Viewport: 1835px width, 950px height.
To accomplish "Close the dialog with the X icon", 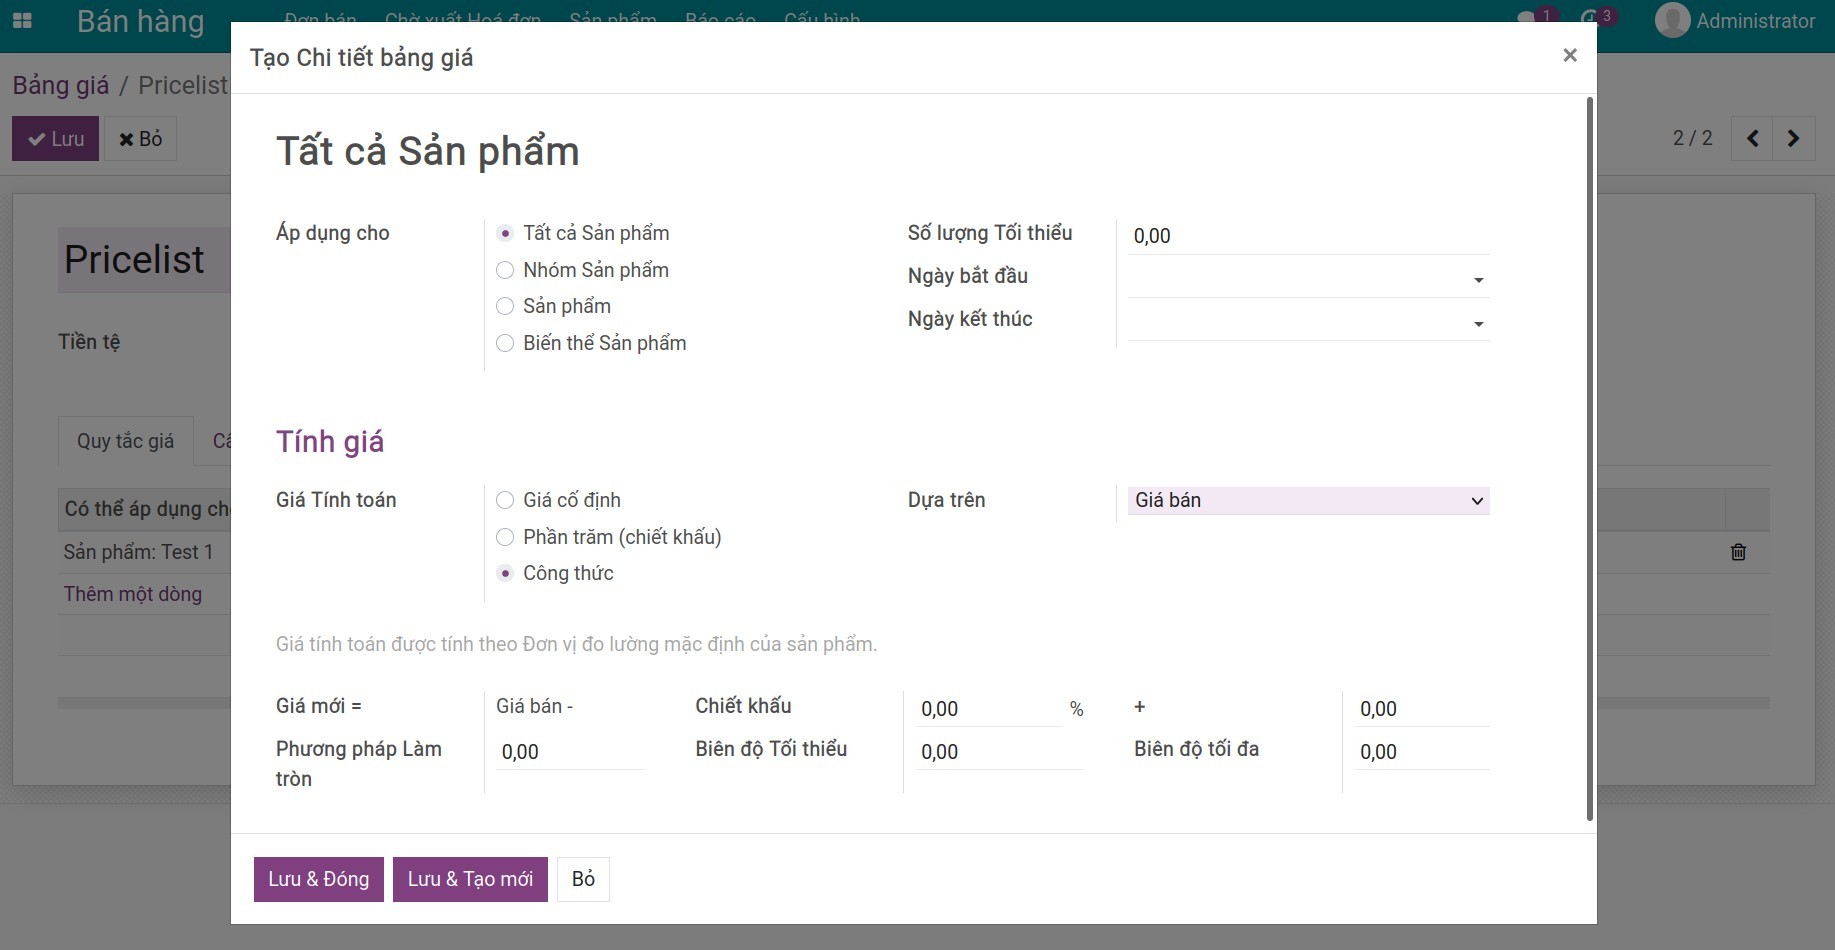I will point(1570,56).
